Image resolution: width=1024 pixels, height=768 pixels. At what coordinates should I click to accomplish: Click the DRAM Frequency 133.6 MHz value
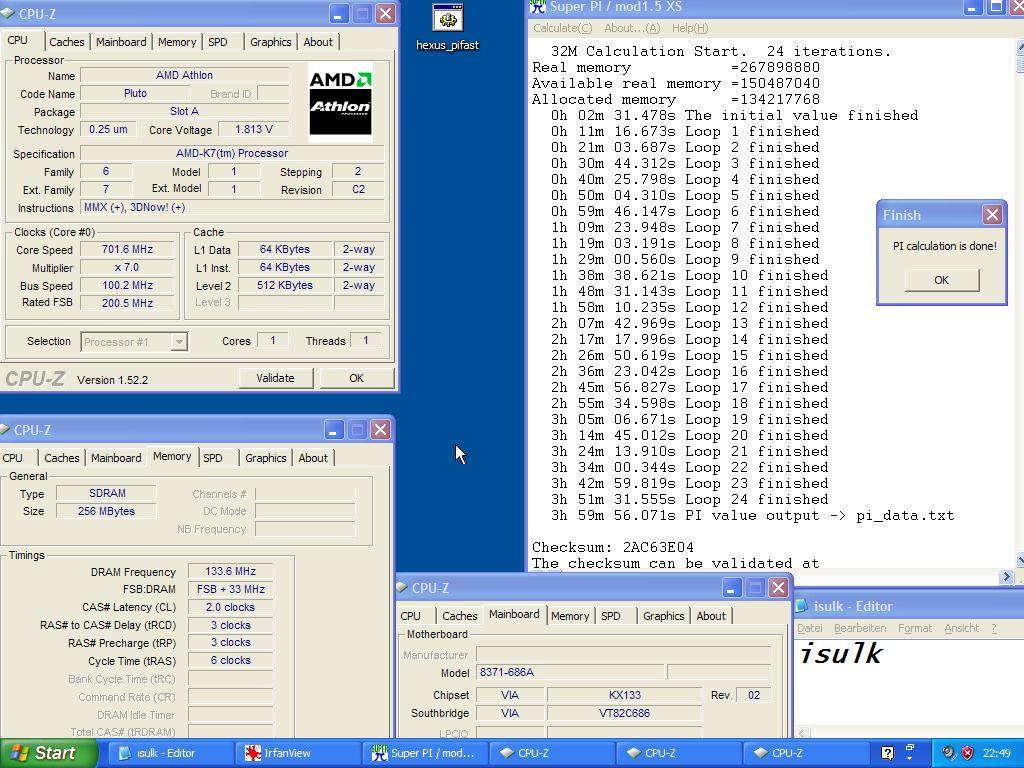[231, 571]
